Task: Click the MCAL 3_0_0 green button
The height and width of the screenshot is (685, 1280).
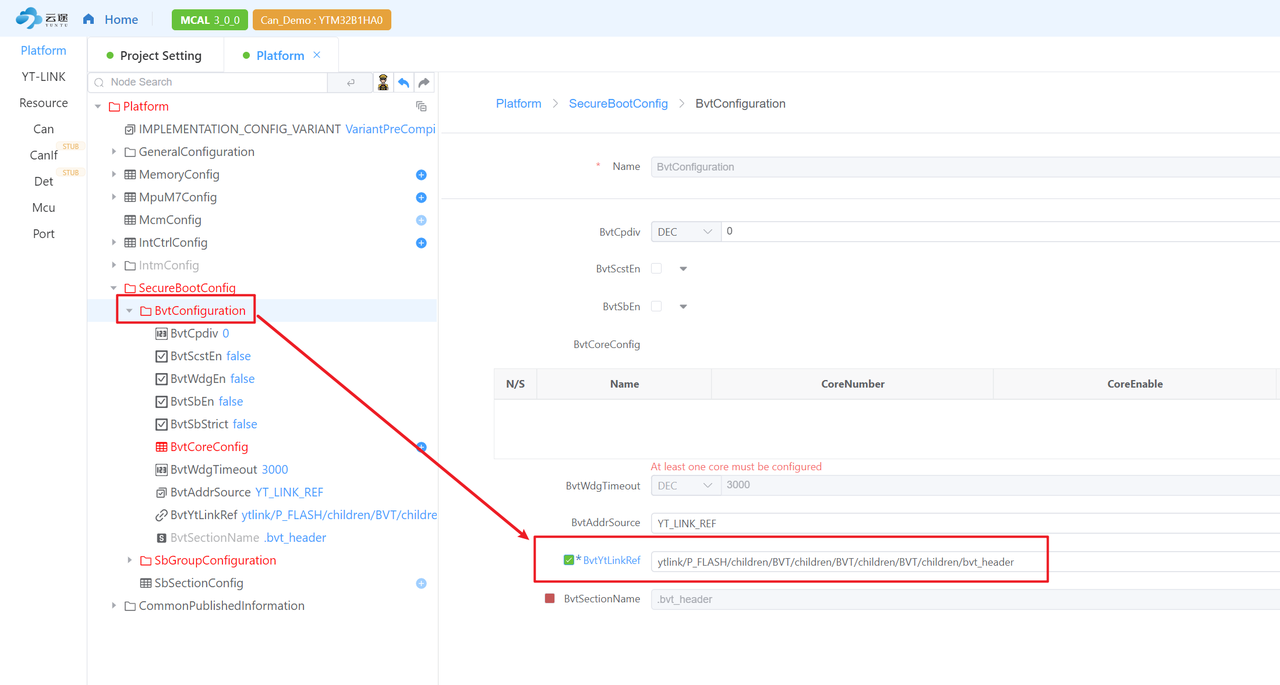Action: click(x=210, y=20)
